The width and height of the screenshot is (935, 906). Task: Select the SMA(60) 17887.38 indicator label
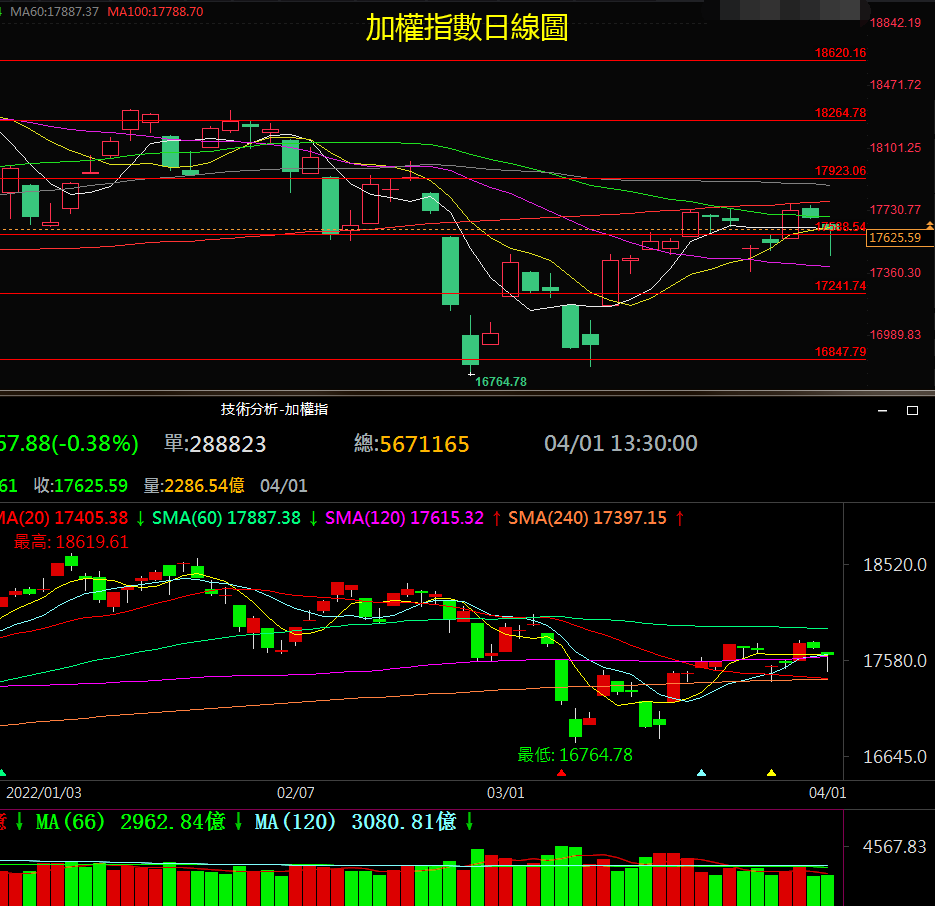[226, 518]
